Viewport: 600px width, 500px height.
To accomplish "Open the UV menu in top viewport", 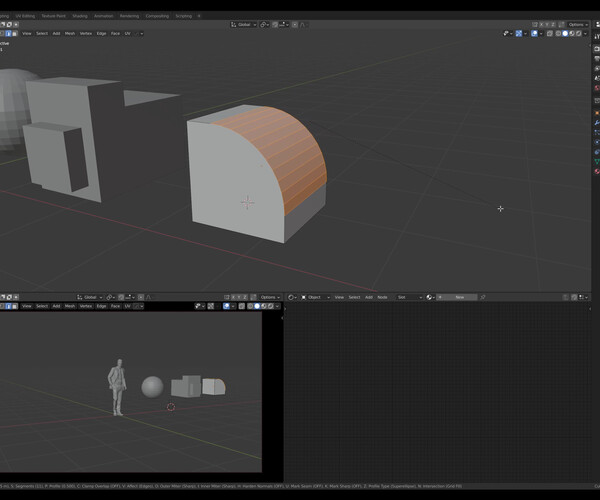I will click(127, 33).
